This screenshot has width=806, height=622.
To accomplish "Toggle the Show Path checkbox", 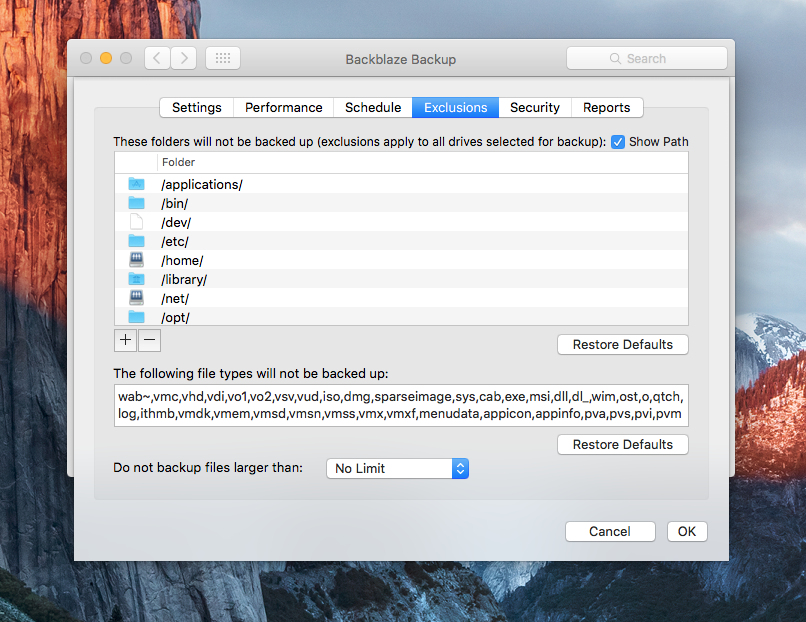I will (618, 142).
